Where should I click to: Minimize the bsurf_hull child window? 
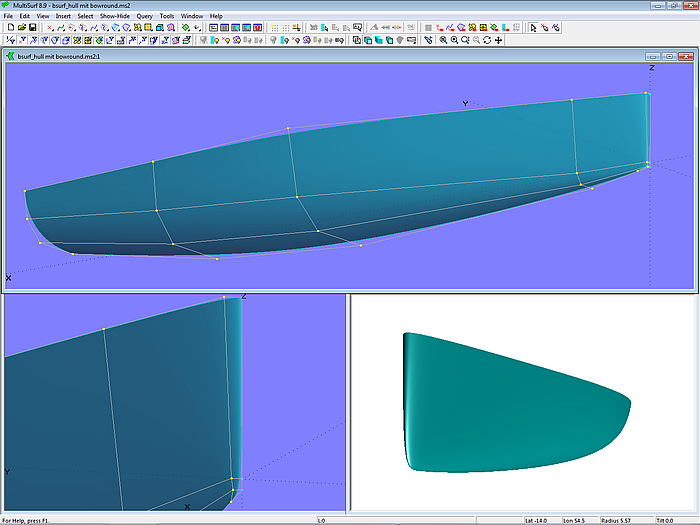pos(653,57)
